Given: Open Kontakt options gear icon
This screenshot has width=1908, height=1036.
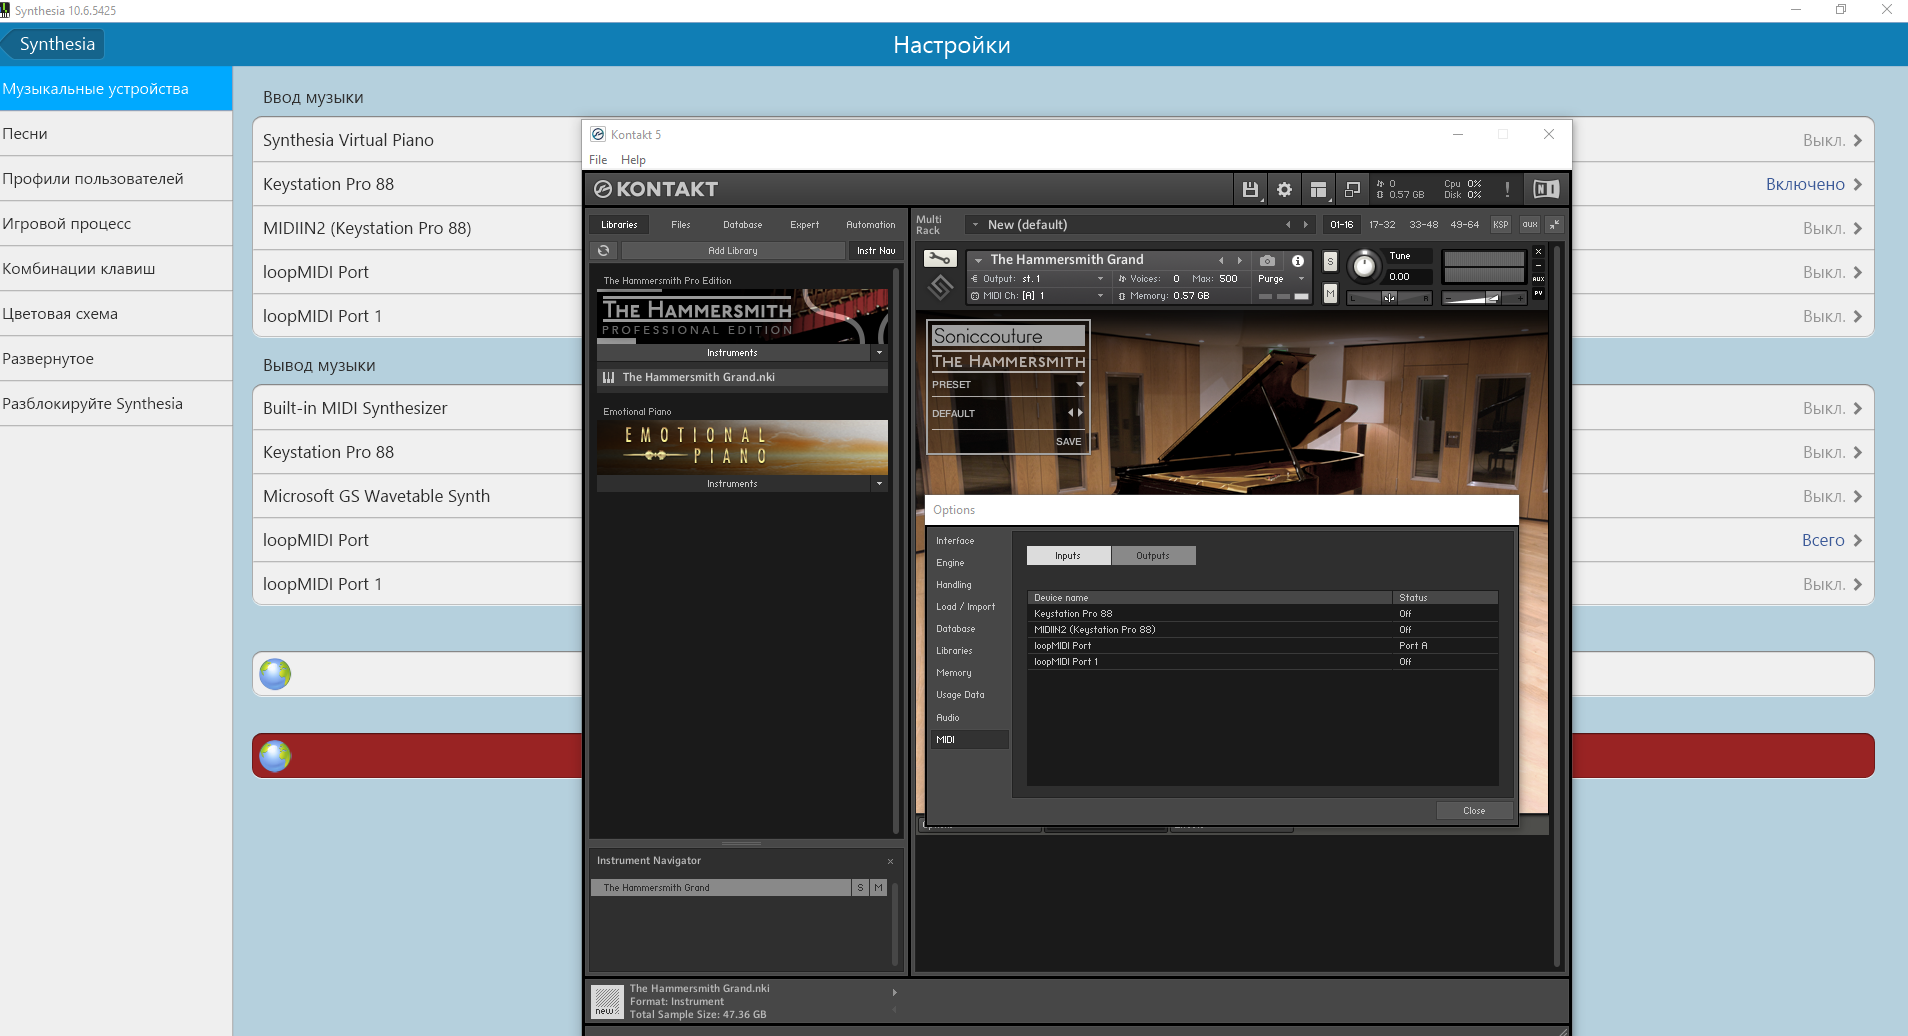Looking at the screenshot, I should [x=1284, y=189].
